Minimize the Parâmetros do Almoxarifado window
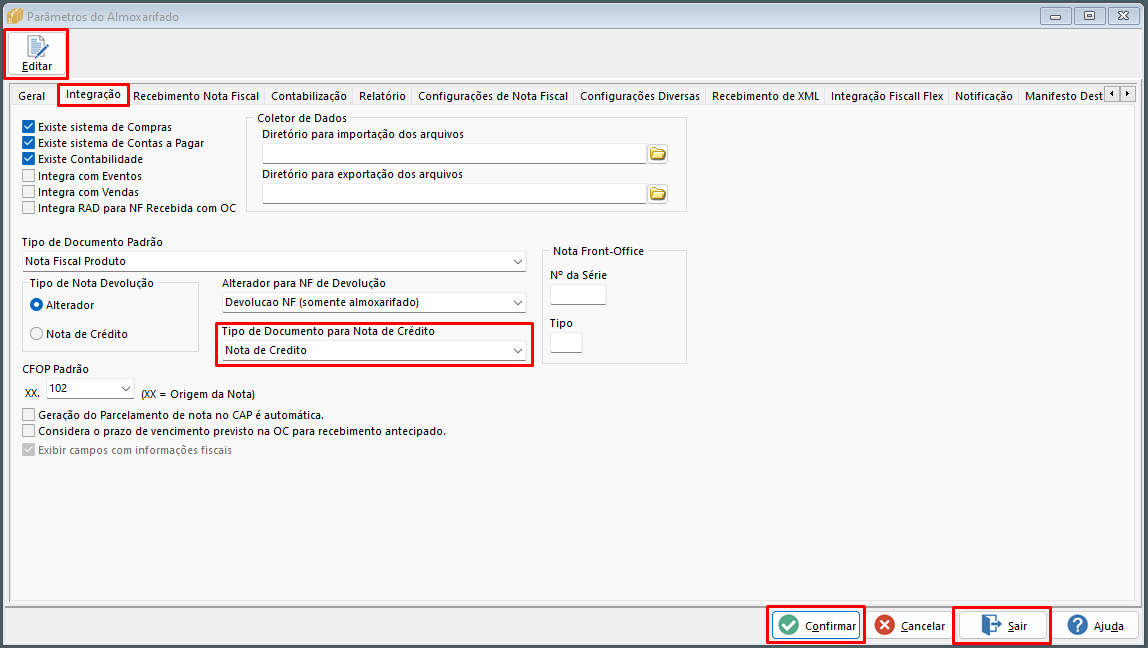 click(x=1056, y=15)
